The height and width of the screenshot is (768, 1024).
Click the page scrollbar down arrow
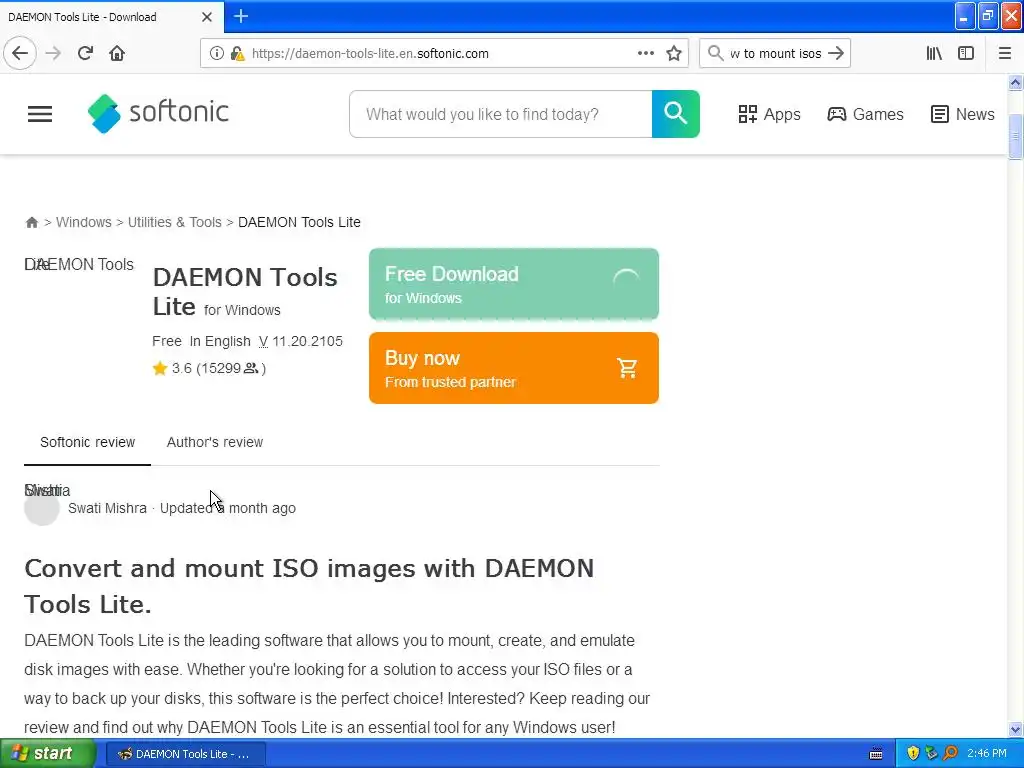point(1015,729)
